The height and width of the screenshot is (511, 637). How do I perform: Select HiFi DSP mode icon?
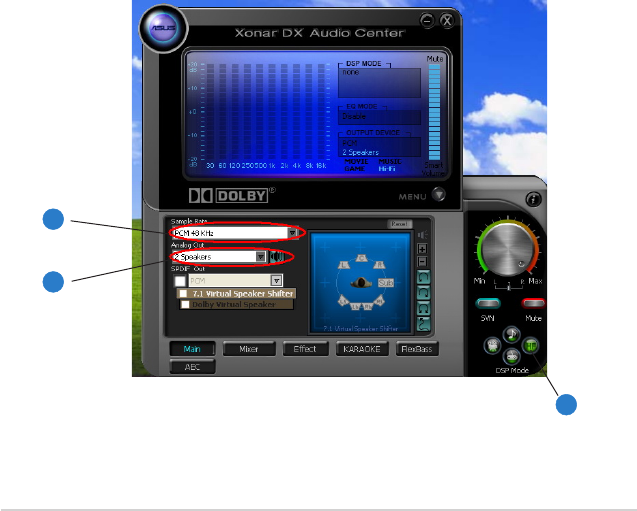[x=531, y=346]
